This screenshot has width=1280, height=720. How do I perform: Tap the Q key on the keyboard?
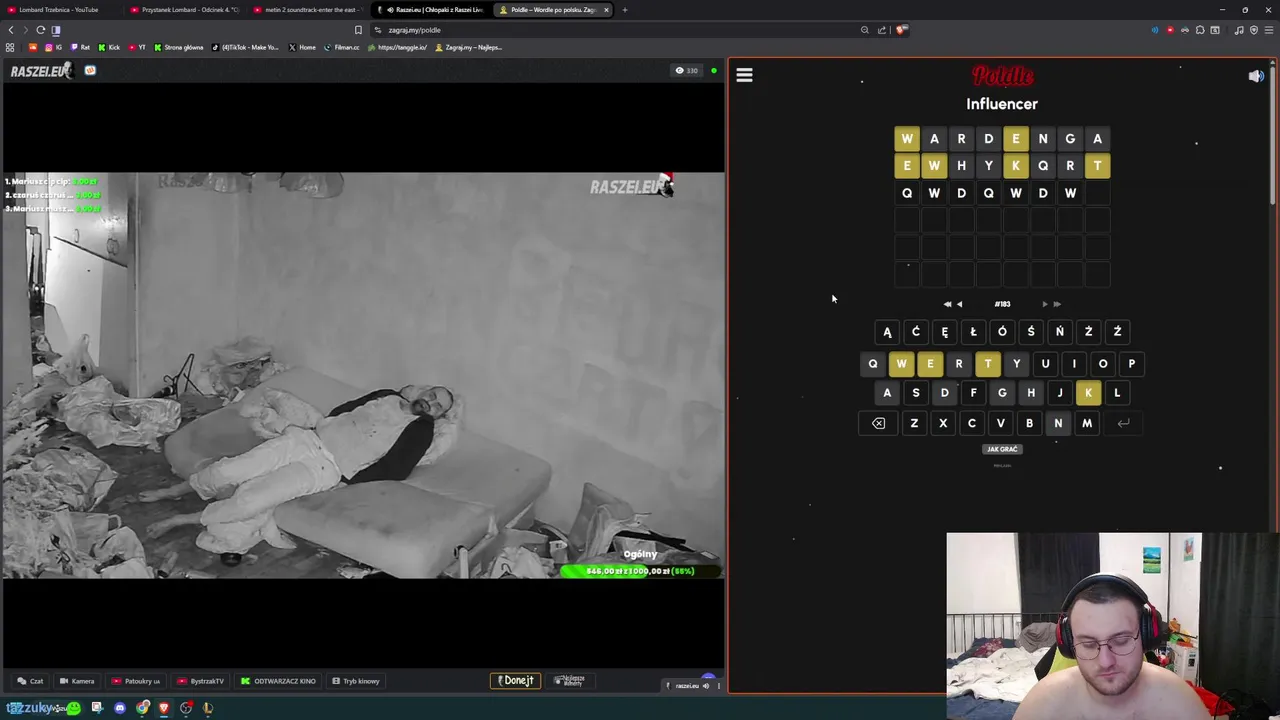pos(872,364)
